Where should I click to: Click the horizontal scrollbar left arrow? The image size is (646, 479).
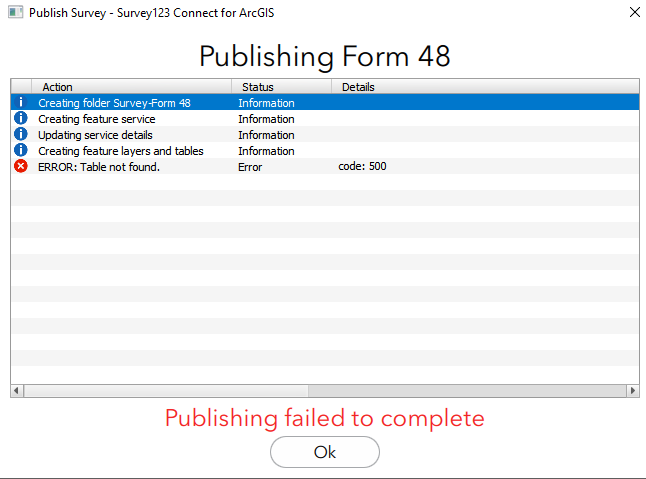(x=17, y=390)
